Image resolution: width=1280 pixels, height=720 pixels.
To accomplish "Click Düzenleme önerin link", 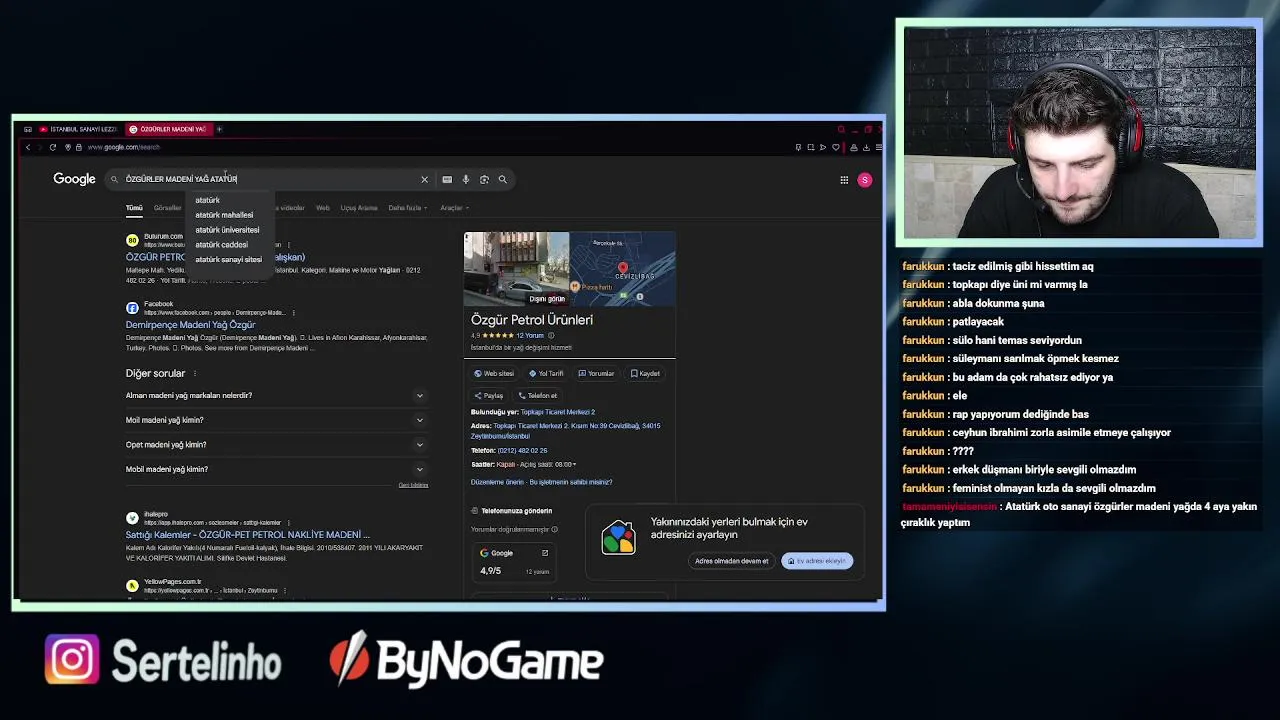I will [x=497, y=482].
